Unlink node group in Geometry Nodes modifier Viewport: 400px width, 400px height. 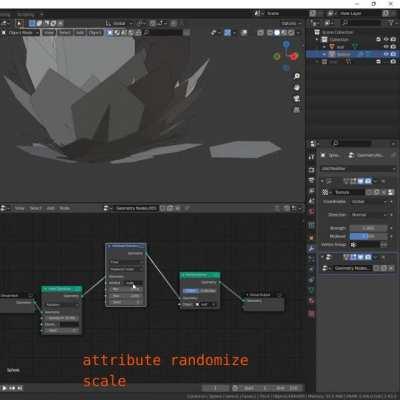pos(391,268)
